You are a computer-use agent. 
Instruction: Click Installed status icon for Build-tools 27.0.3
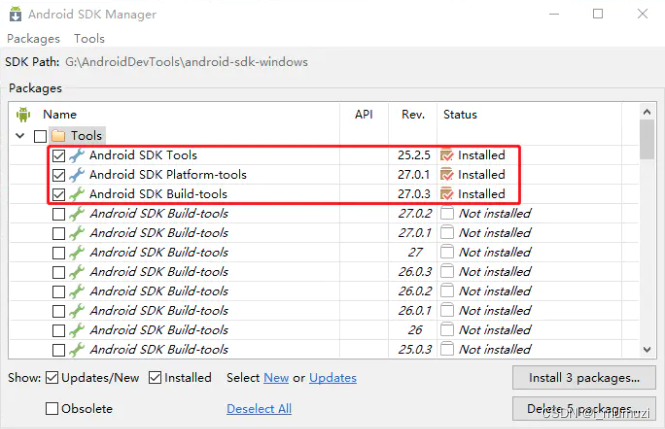447,194
